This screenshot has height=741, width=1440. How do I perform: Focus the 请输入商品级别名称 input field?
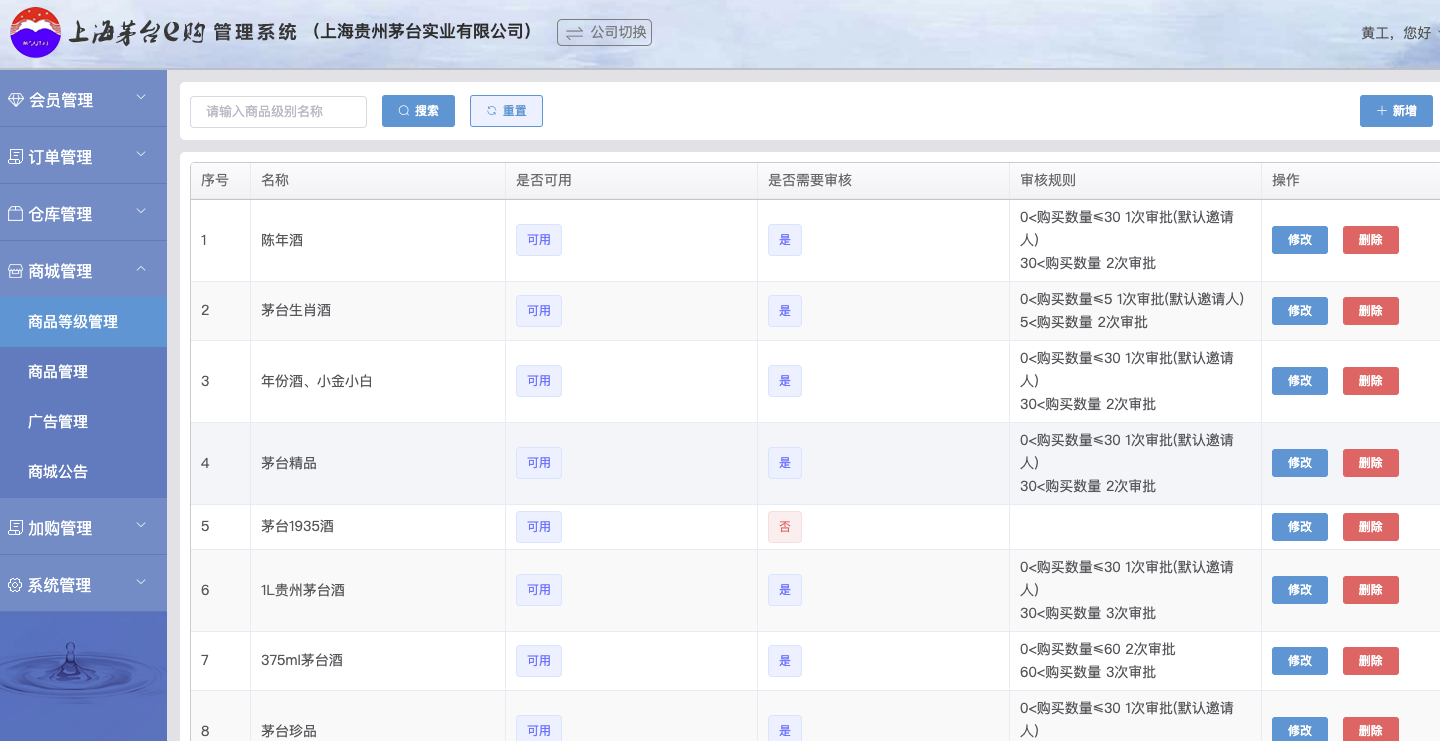pyautogui.click(x=278, y=111)
